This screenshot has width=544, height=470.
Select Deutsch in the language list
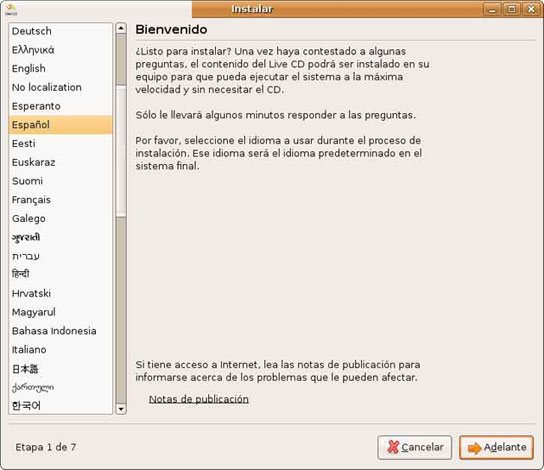[x=61, y=31]
